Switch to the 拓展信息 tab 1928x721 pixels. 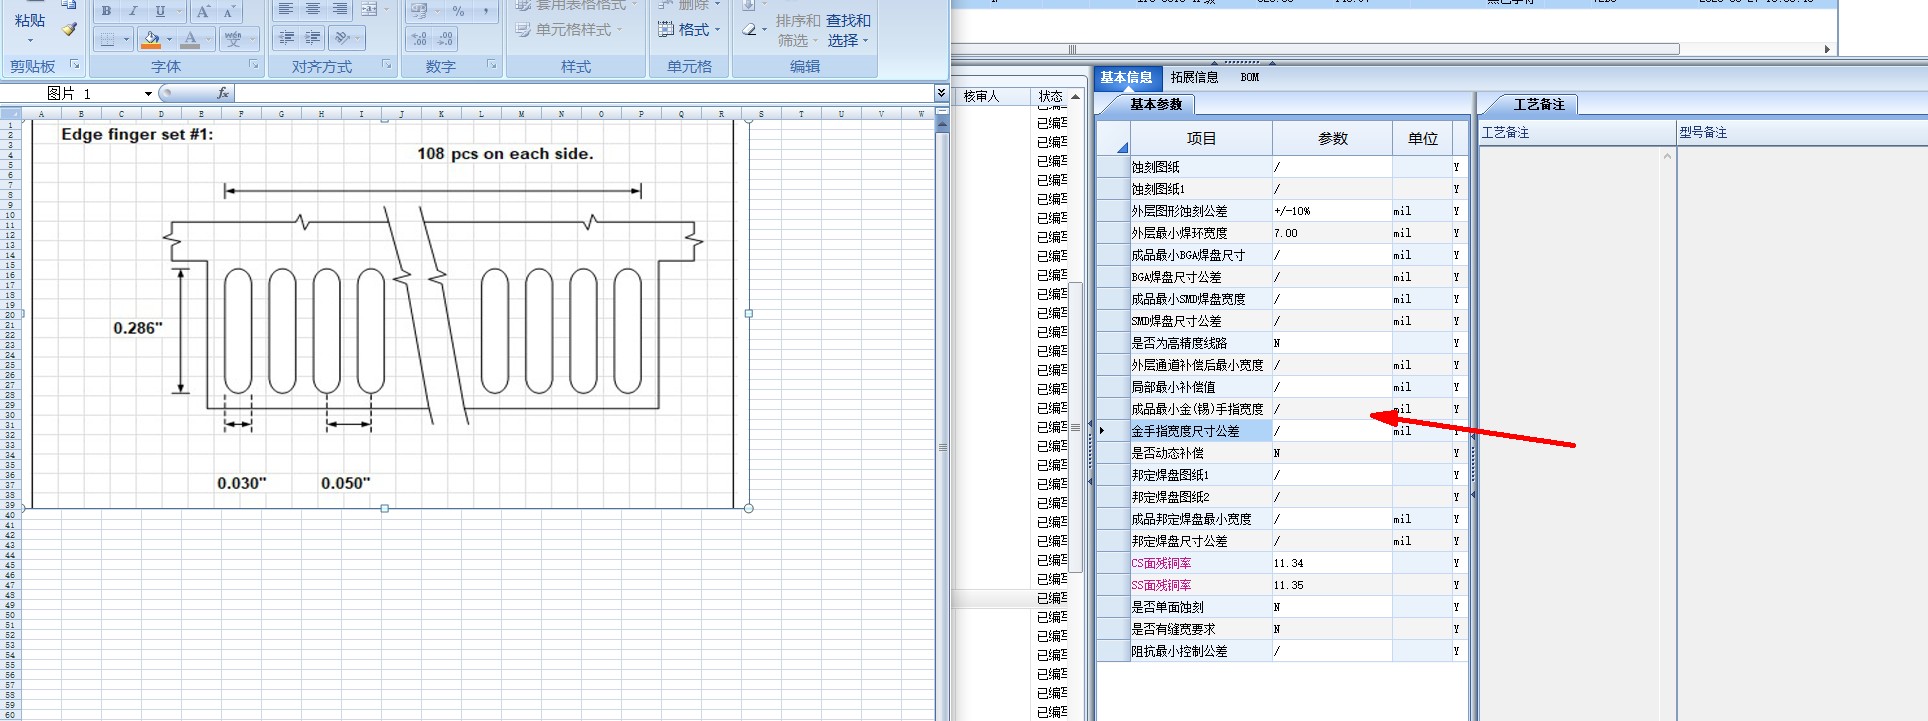coord(1194,77)
